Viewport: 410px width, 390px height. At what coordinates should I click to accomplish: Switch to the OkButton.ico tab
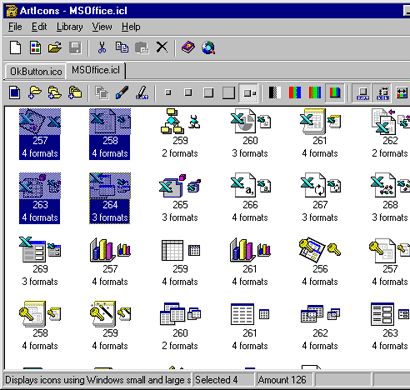(36, 71)
